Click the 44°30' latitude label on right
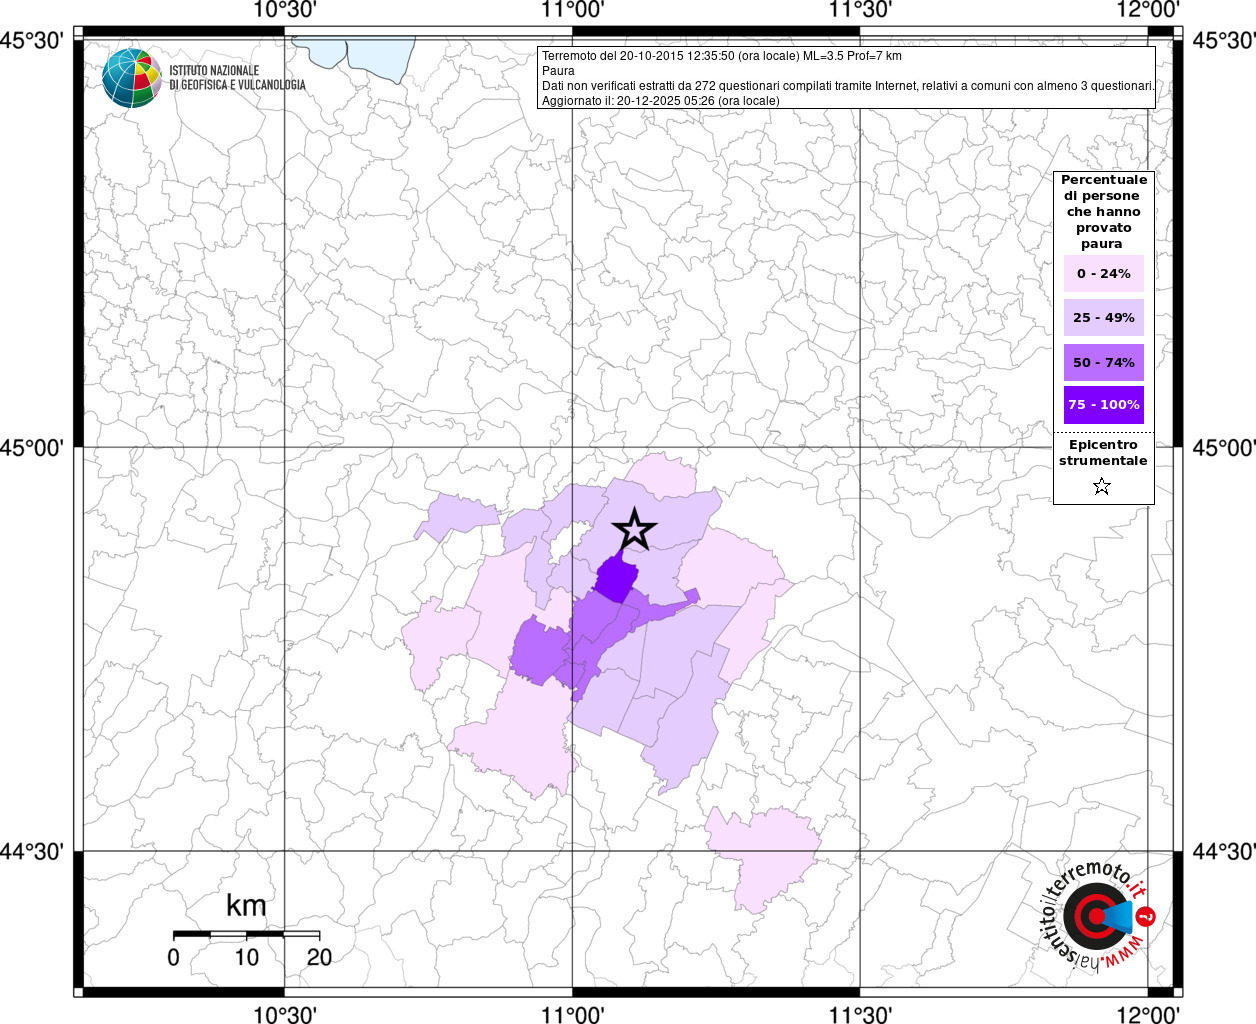The image size is (1256, 1024). tap(1224, 851)
